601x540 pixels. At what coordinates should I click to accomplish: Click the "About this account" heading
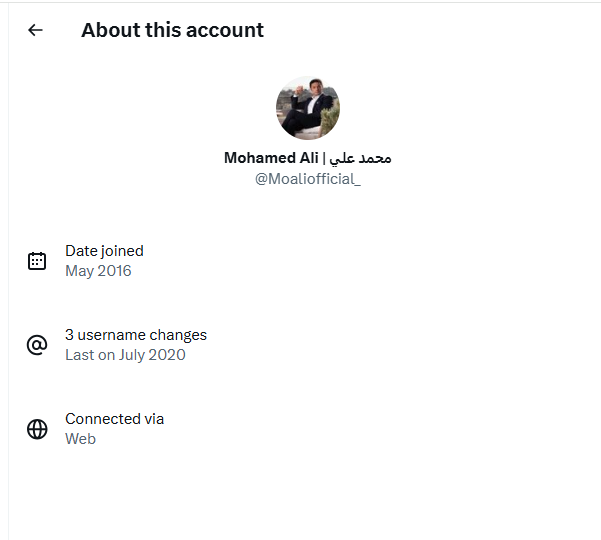(x=172, y=30)
